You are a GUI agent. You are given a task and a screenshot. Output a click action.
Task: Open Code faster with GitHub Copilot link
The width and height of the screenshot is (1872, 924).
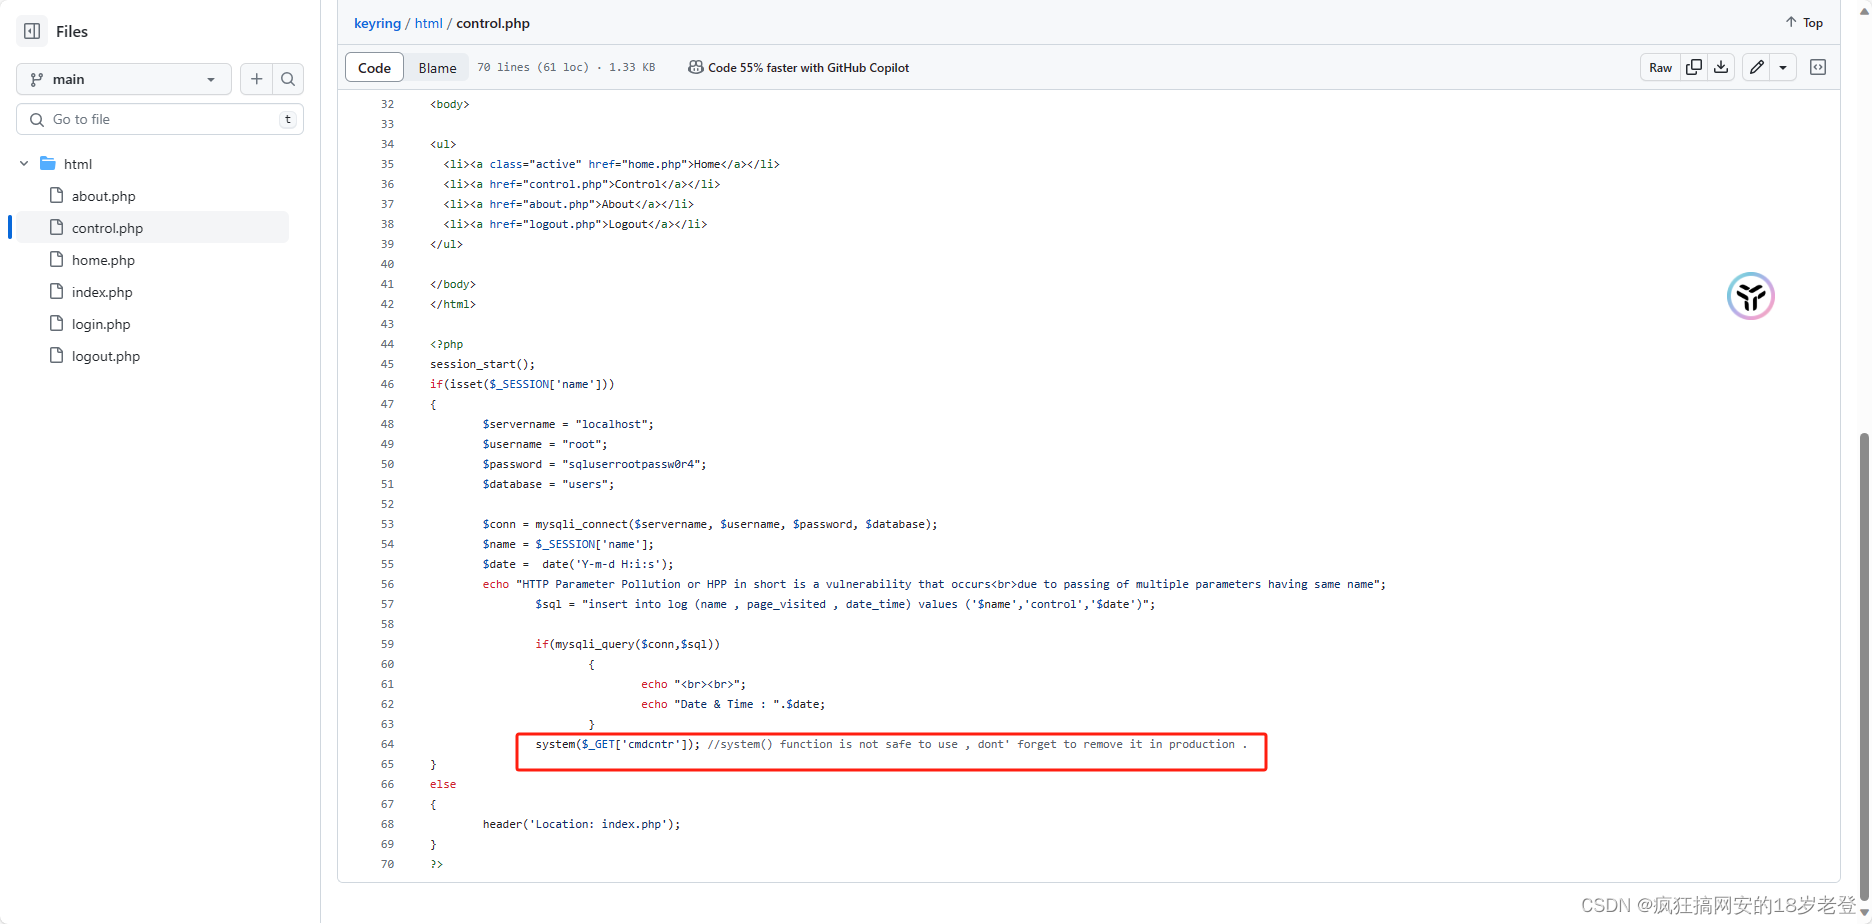coord(799,67)
